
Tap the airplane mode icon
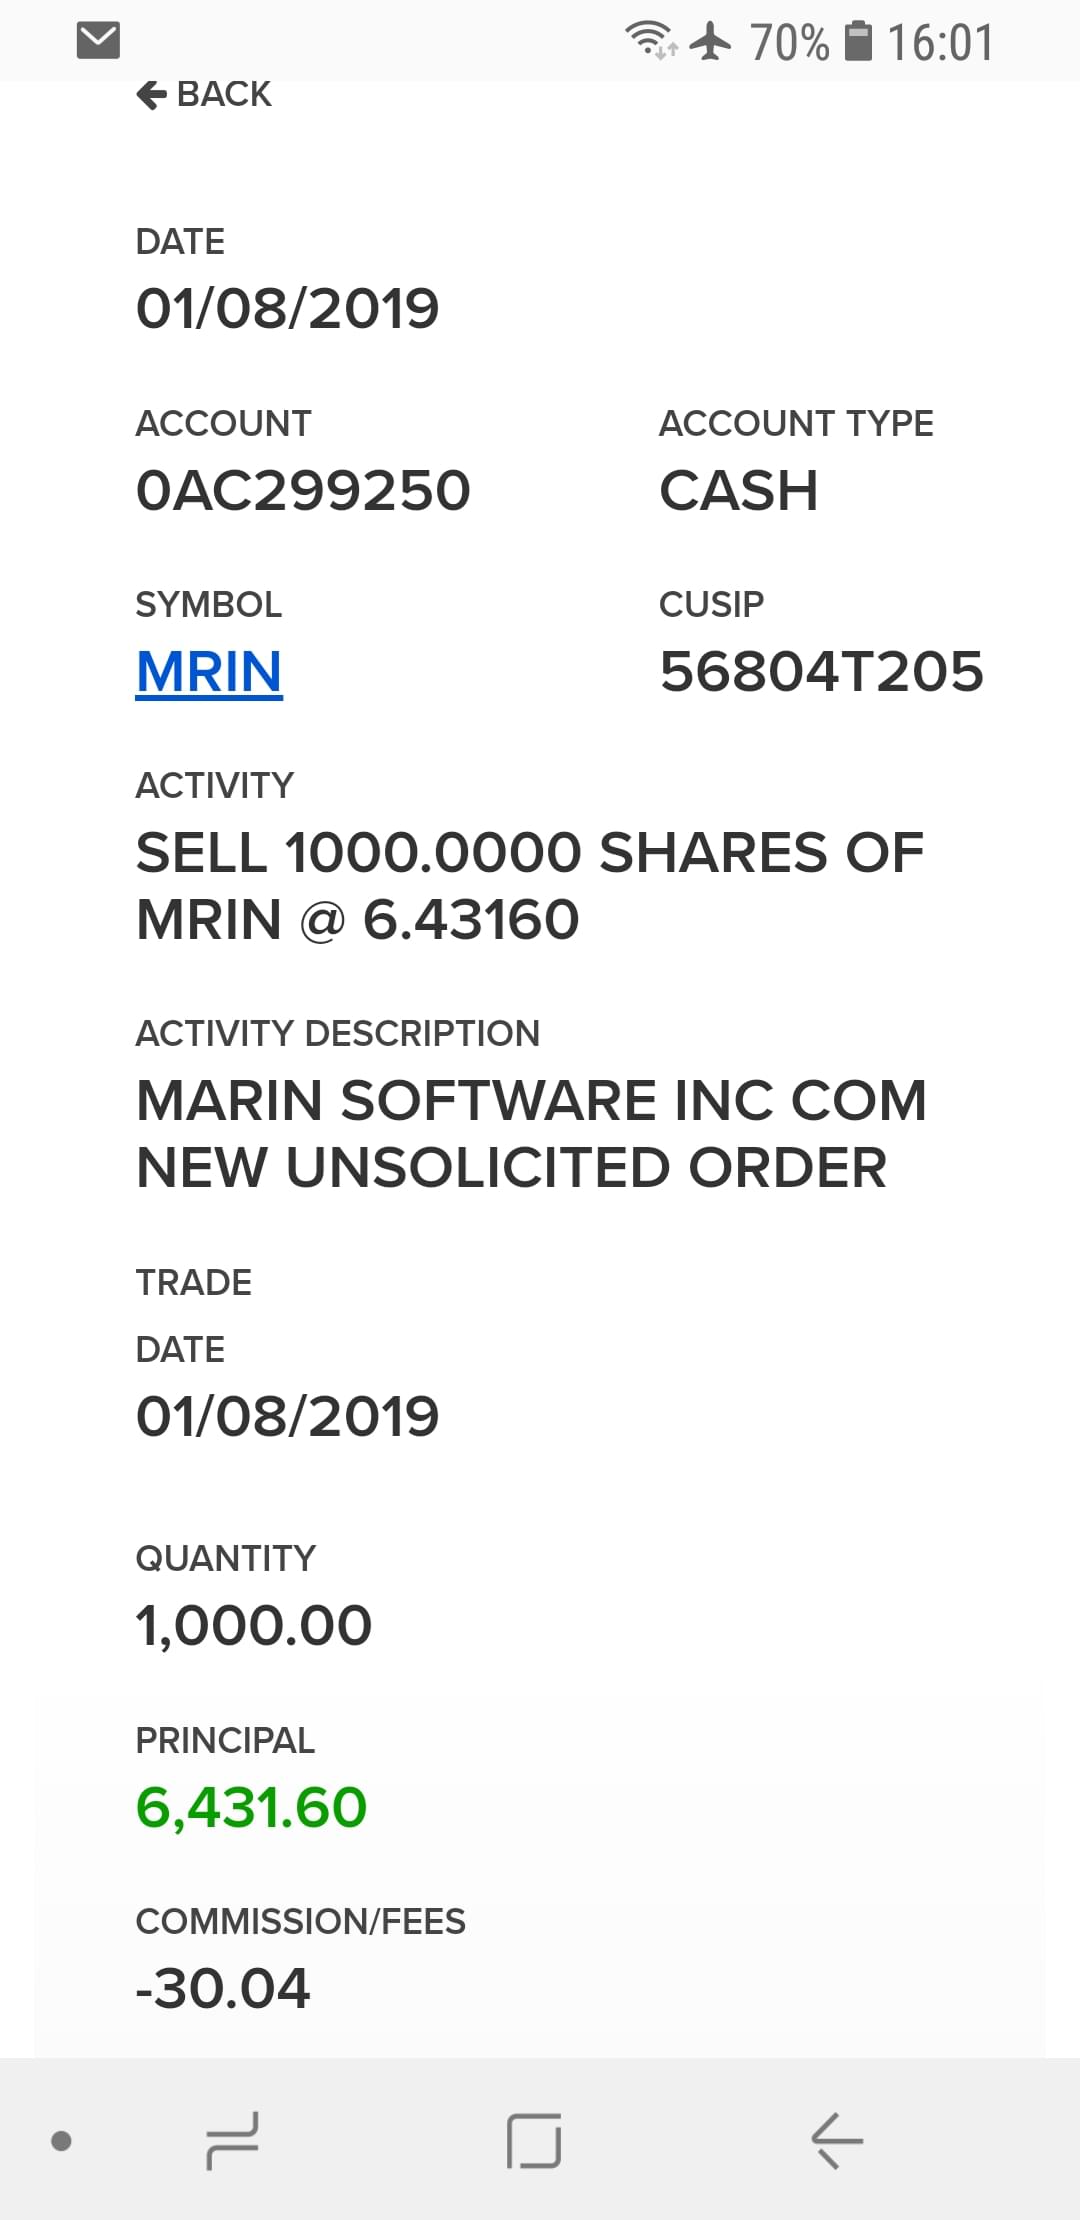click(x=711, y=41)
